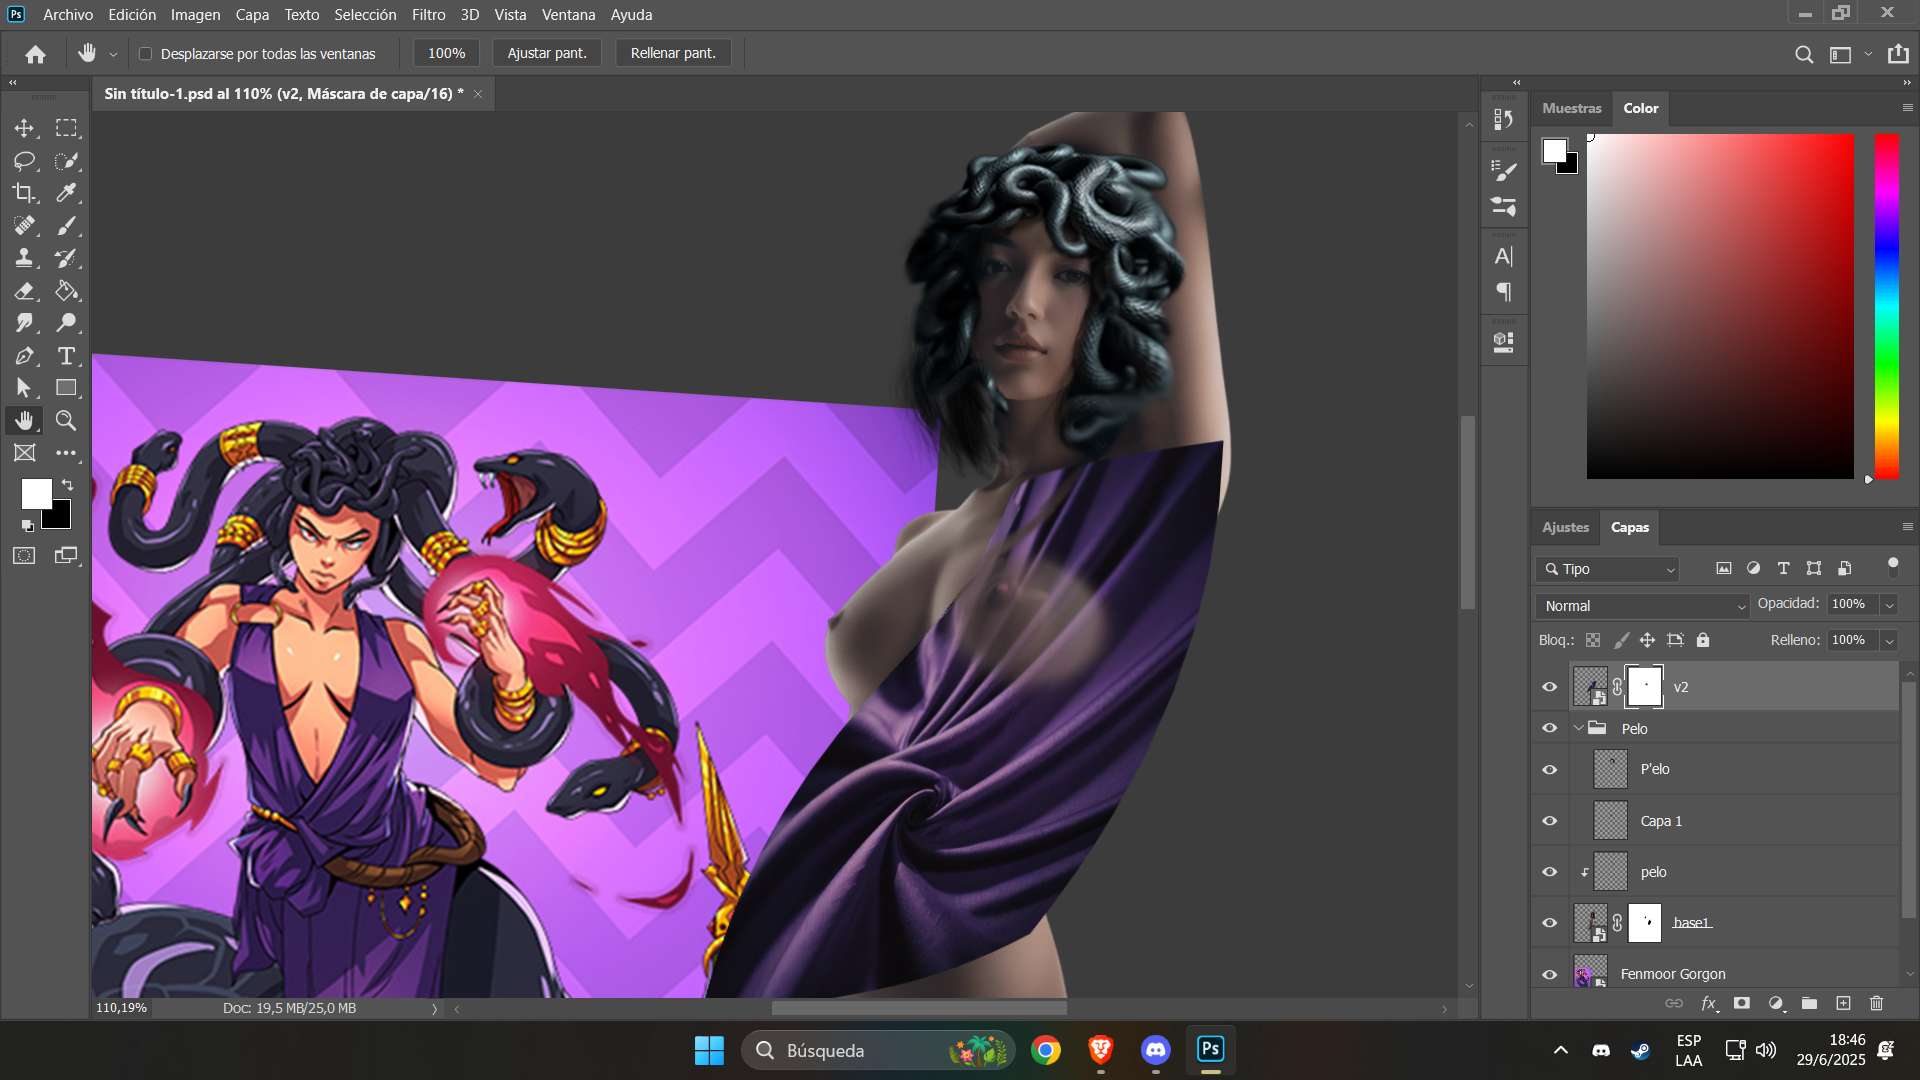The height and width of the screenshot is (1080, 1920).
Task: Click the rainbow hue slider strip
Action: point(1887,306)
